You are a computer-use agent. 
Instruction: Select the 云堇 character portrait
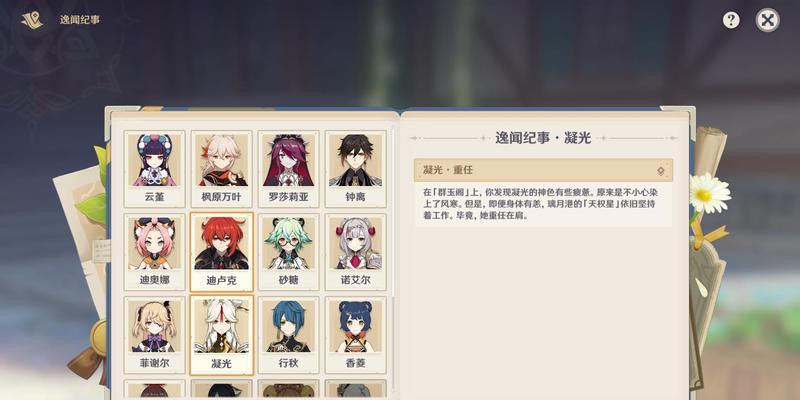pos(155,168)
